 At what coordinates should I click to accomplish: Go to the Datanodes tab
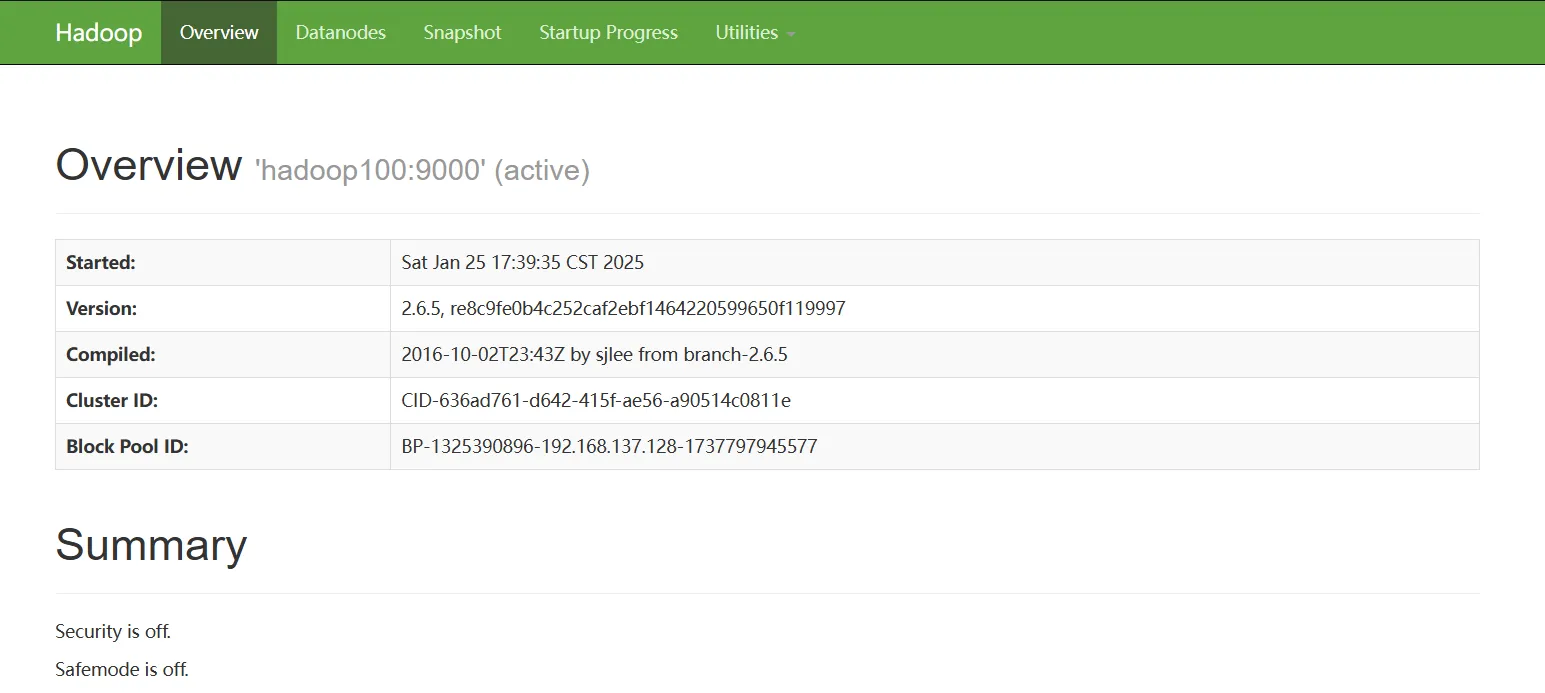(x=340, y=32)
